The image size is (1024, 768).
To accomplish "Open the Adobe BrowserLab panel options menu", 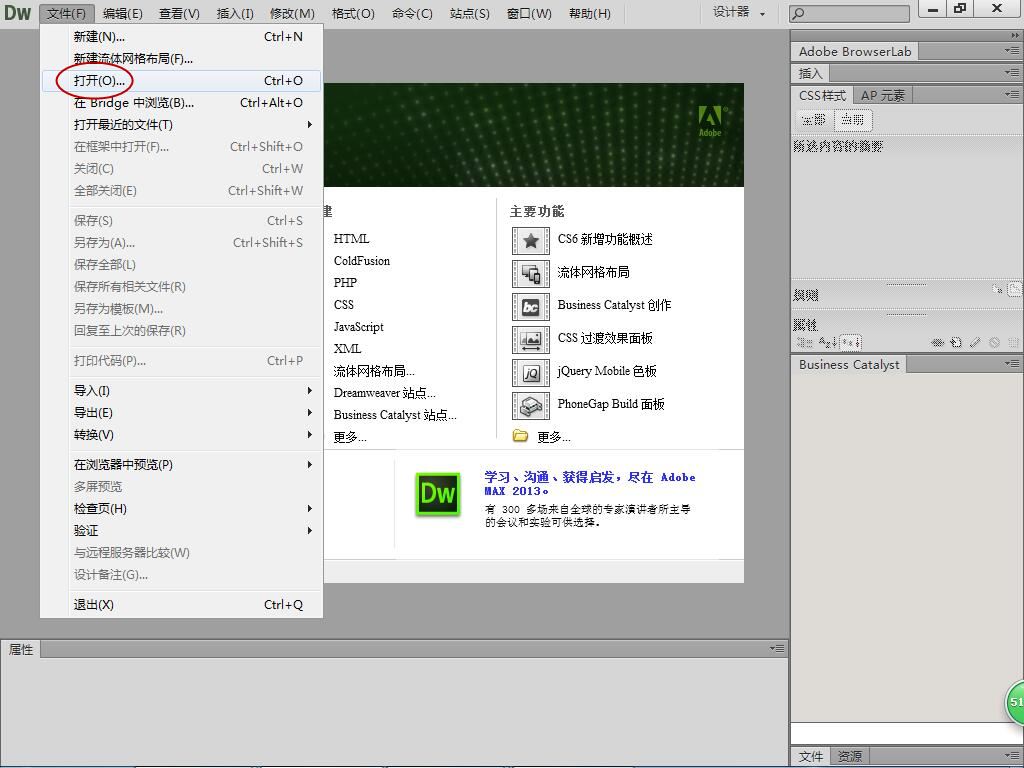I will point(1012,50).
